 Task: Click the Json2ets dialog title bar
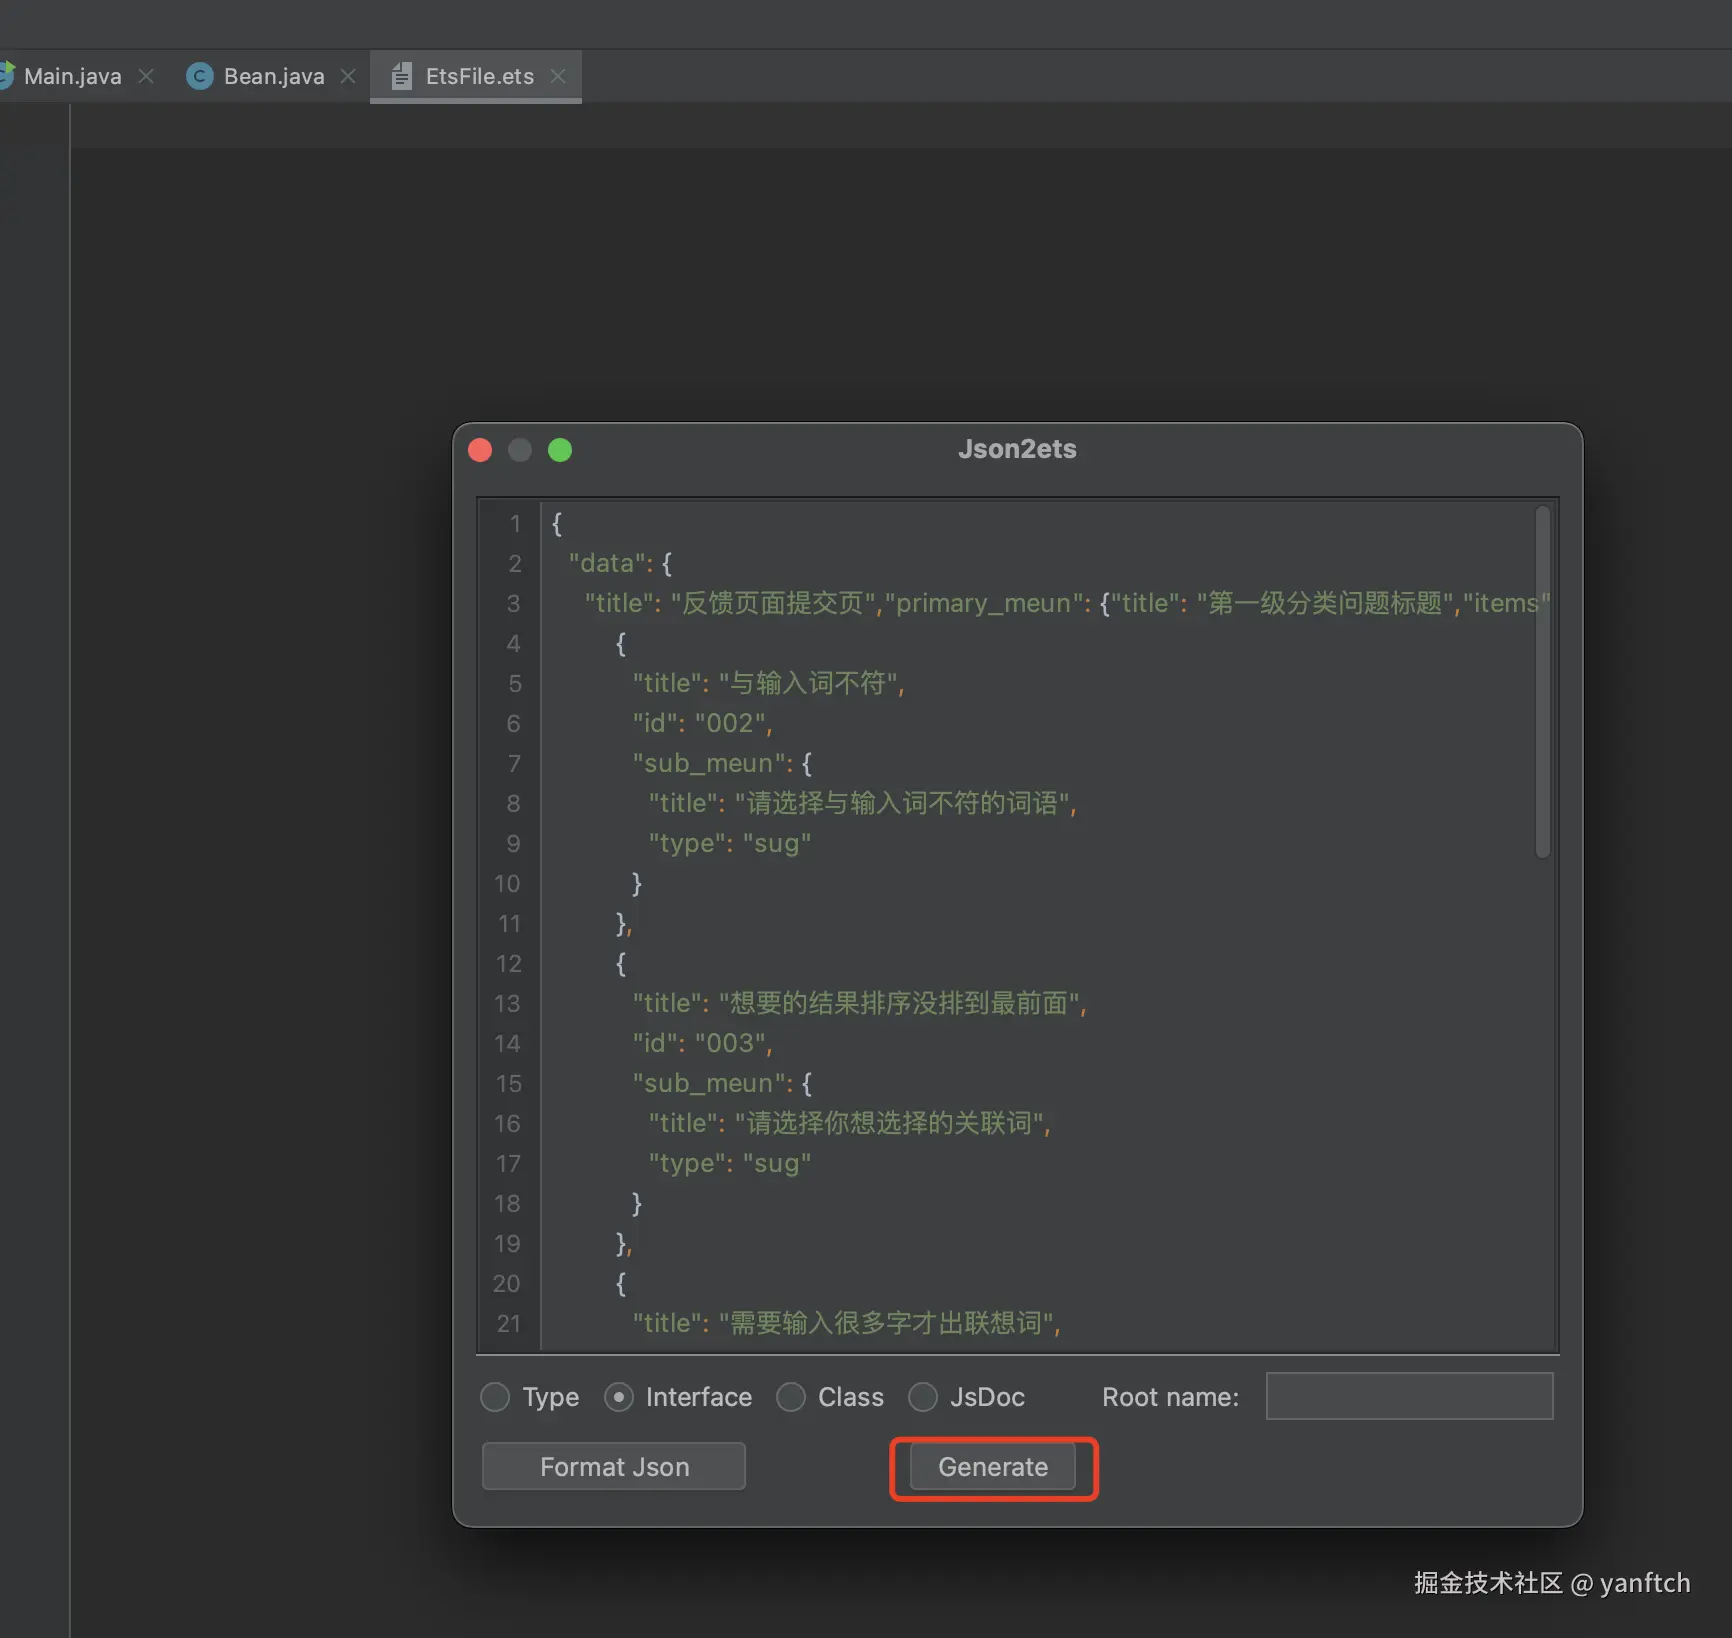1017,449
